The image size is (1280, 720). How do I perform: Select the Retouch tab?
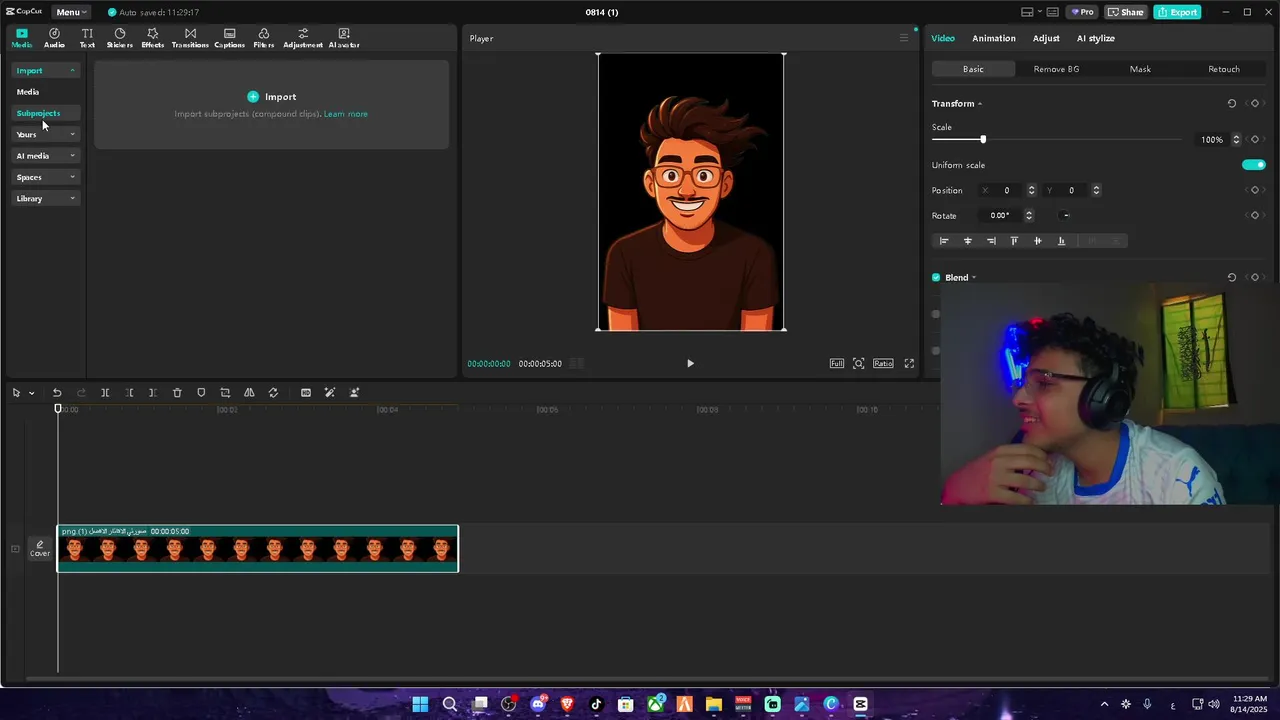click(x=1224, y=69)
